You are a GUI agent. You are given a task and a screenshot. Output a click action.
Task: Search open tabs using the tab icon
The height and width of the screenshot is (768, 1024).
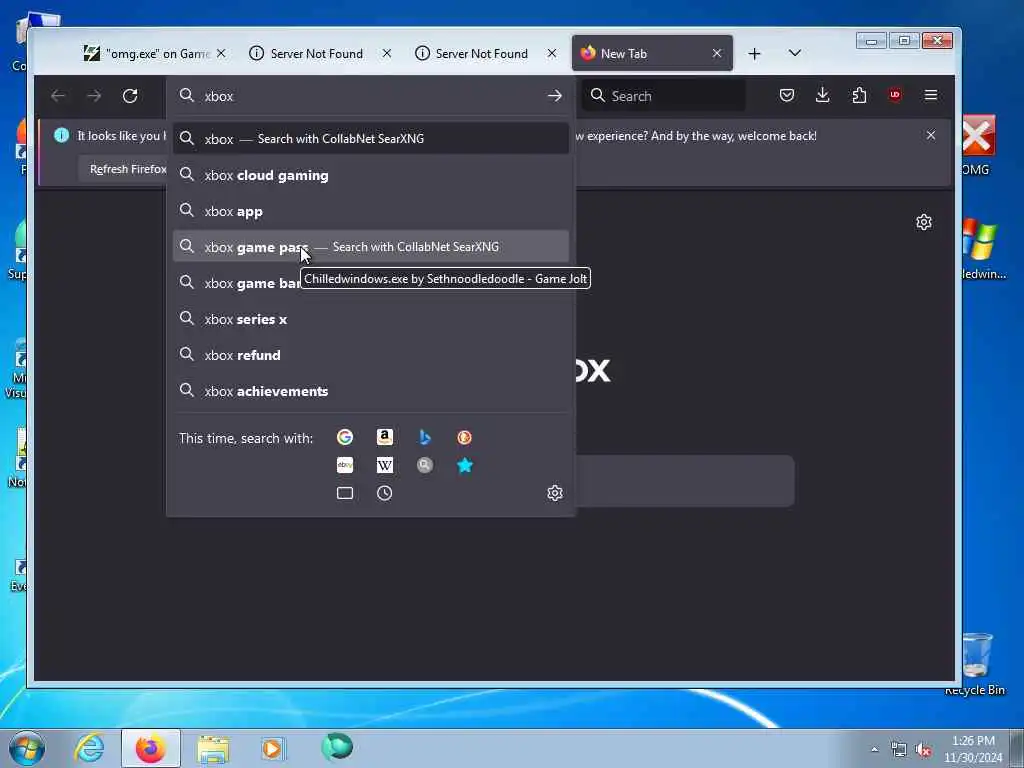click(345, 493)
